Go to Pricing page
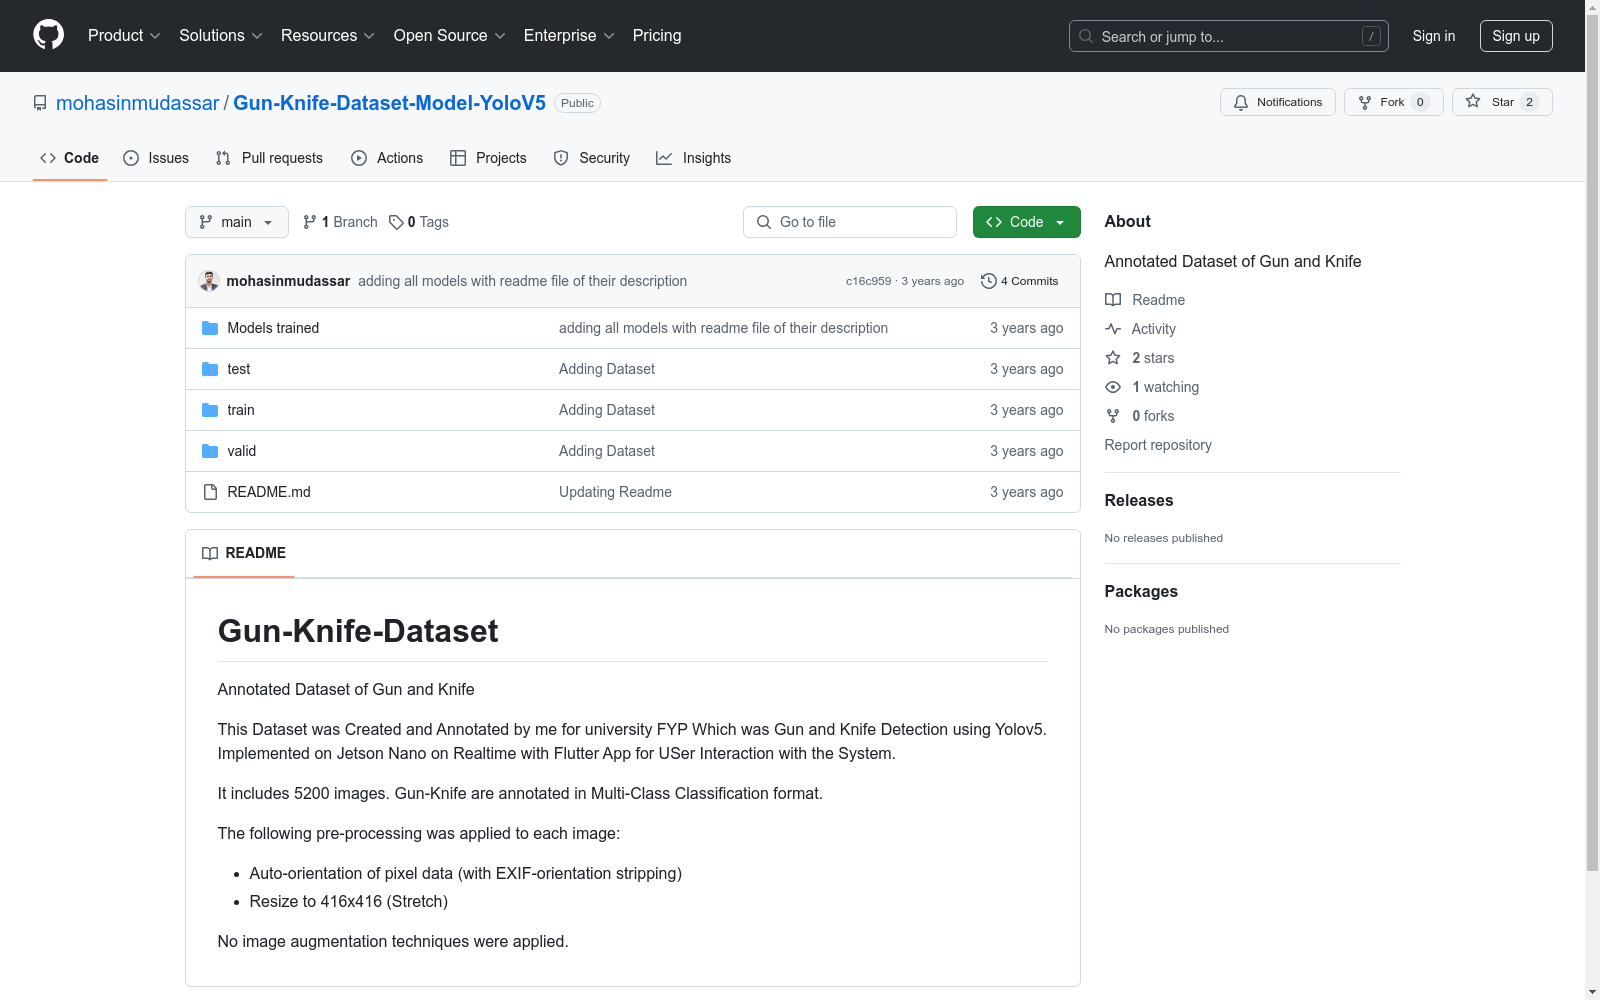This screenshot has width=1600, height=1000. 657,35
